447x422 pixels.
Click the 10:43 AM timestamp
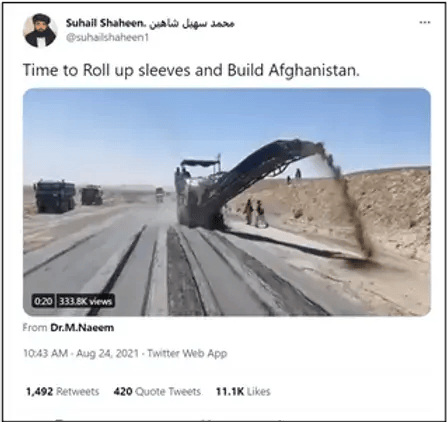click(x=45, y=353)
